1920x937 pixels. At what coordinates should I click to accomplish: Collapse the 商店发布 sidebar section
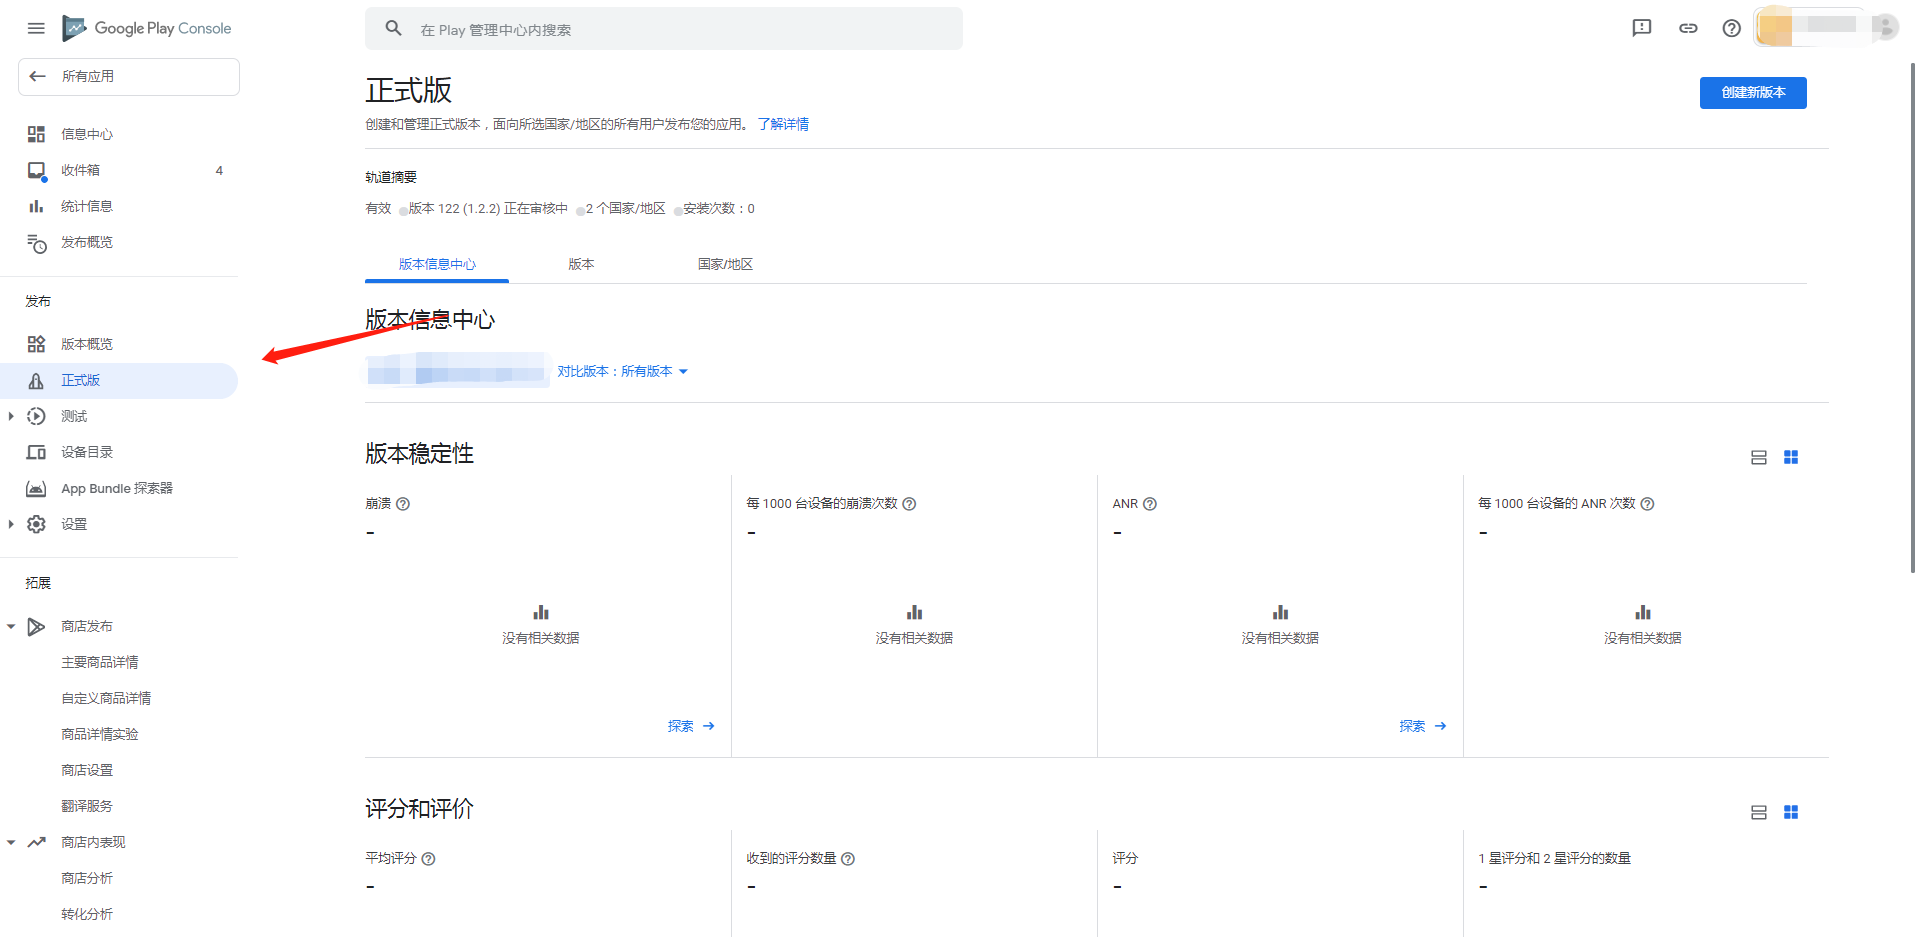(11, 626)
